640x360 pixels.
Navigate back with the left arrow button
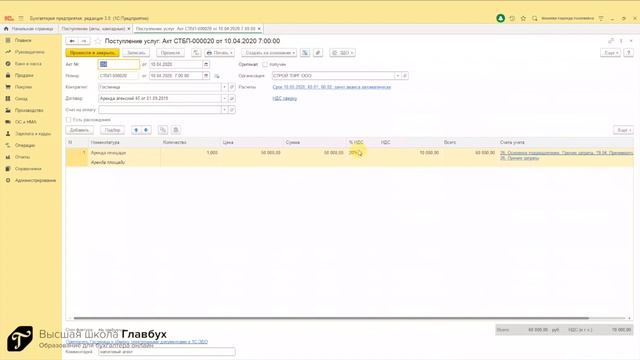[72, 41]
